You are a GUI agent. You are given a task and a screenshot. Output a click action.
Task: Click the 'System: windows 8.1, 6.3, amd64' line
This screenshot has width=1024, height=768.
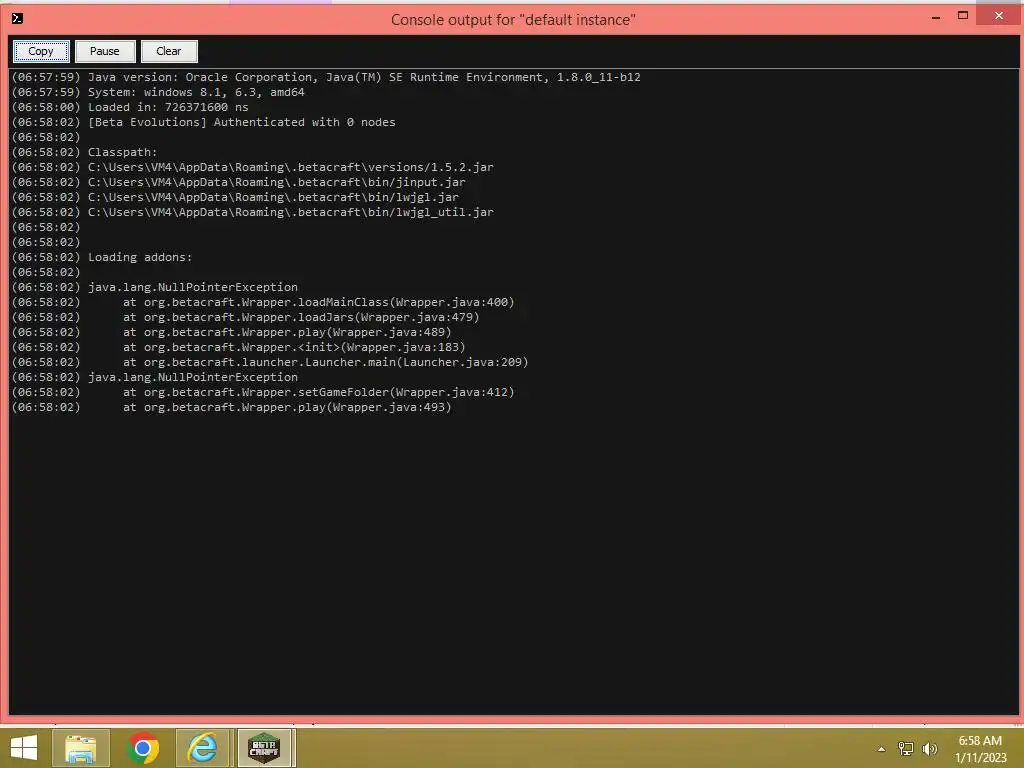coord(158,92)
